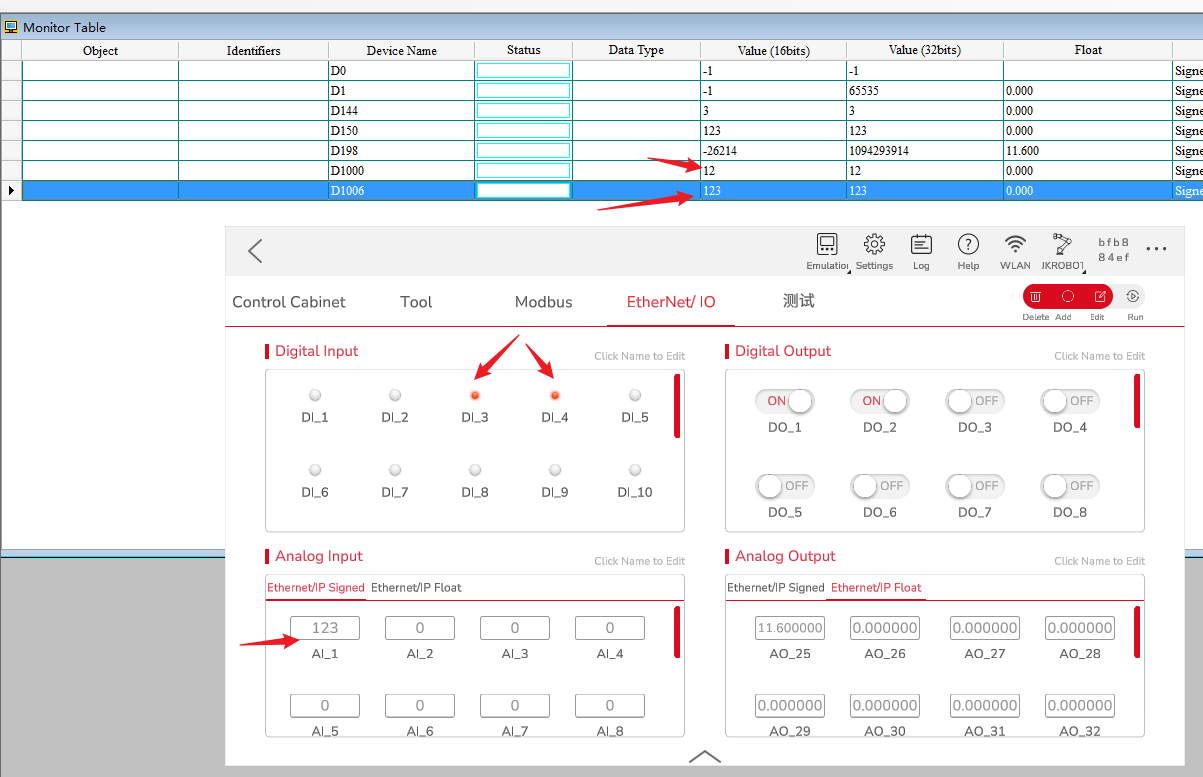Viewport: 1203px width, 777px height.
Task: Click the red Delete trash icon
Action: click(1036, 297)
